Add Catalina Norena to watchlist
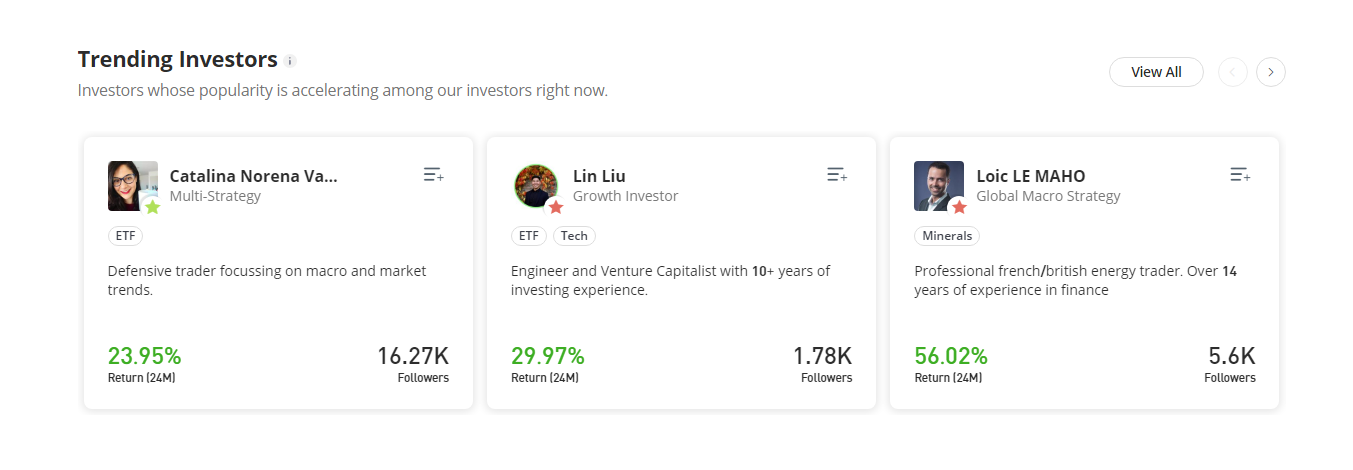This screenshot has height=470, width=1353. tap(433, 175)
